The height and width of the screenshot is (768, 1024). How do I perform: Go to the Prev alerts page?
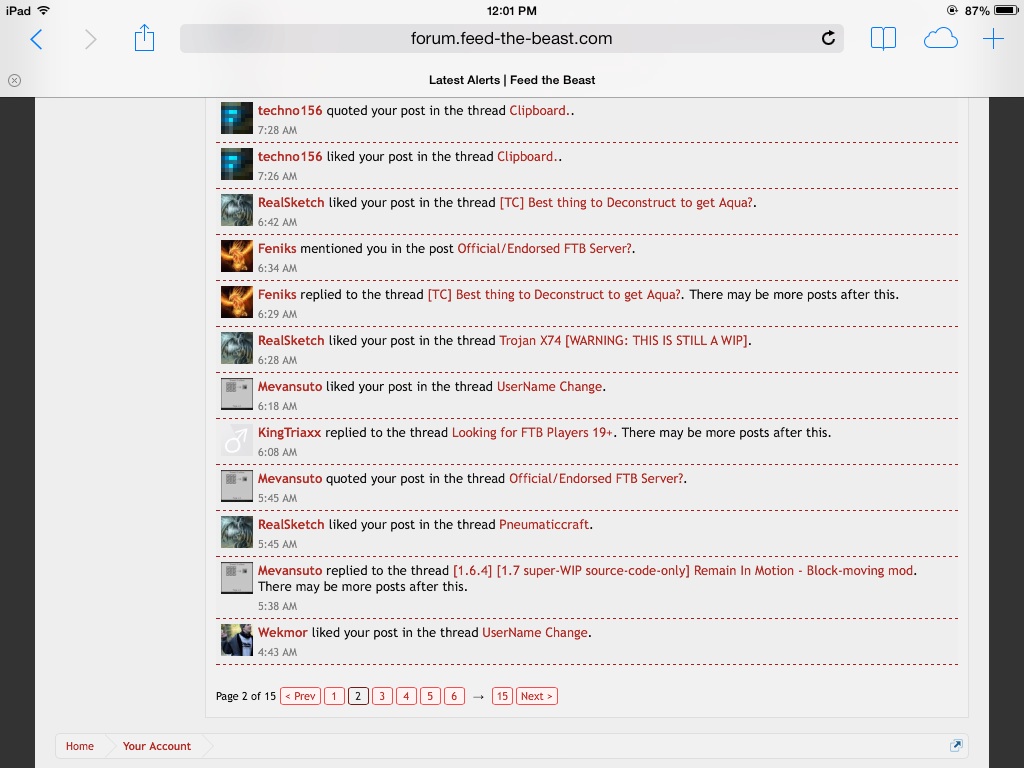click(x=300, y=696)
